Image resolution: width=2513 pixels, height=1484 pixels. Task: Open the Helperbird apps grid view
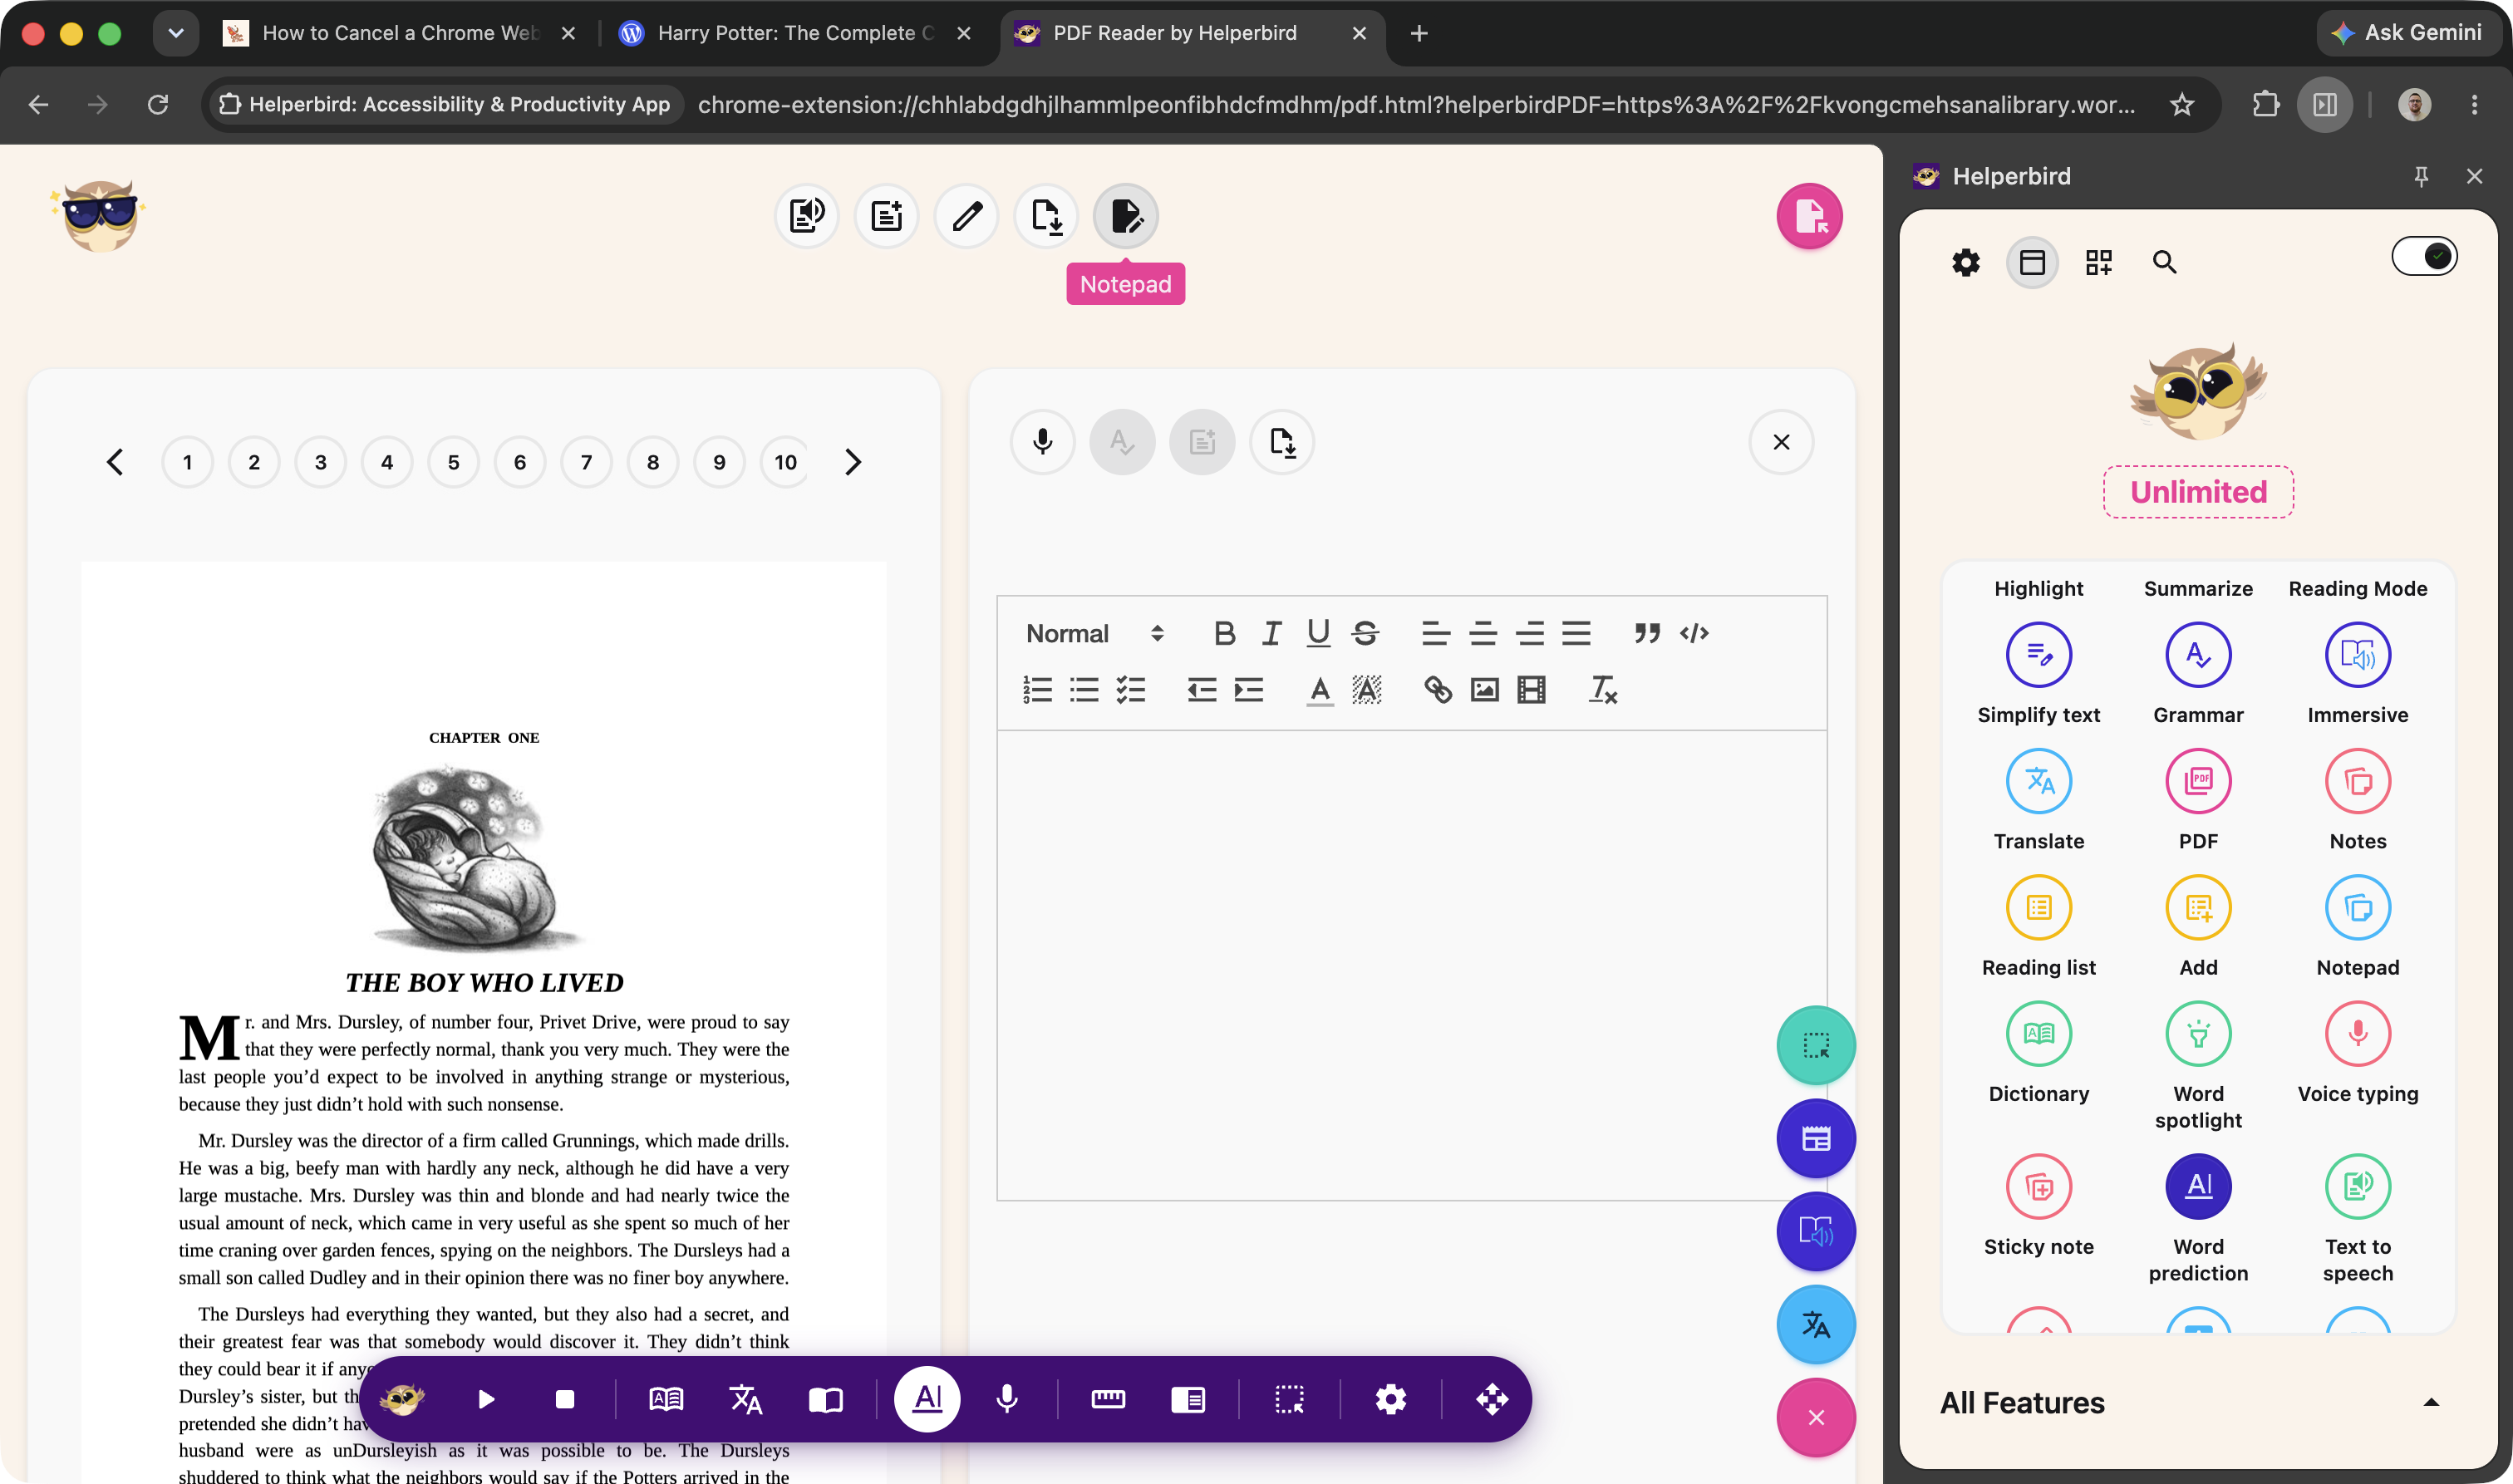(2098, 263)
